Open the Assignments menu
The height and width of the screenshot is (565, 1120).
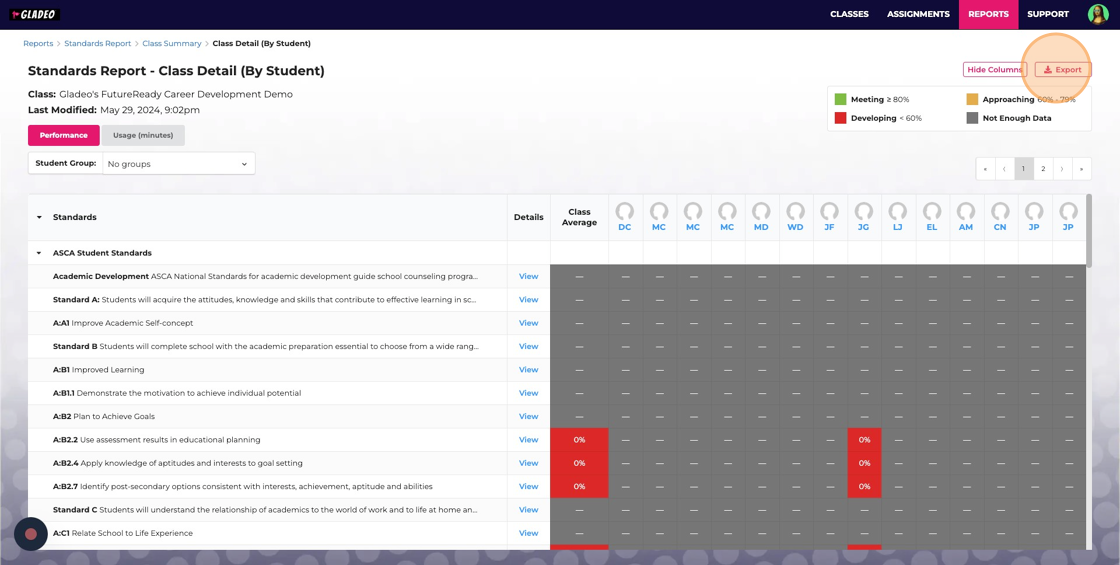tap(918, 14)
